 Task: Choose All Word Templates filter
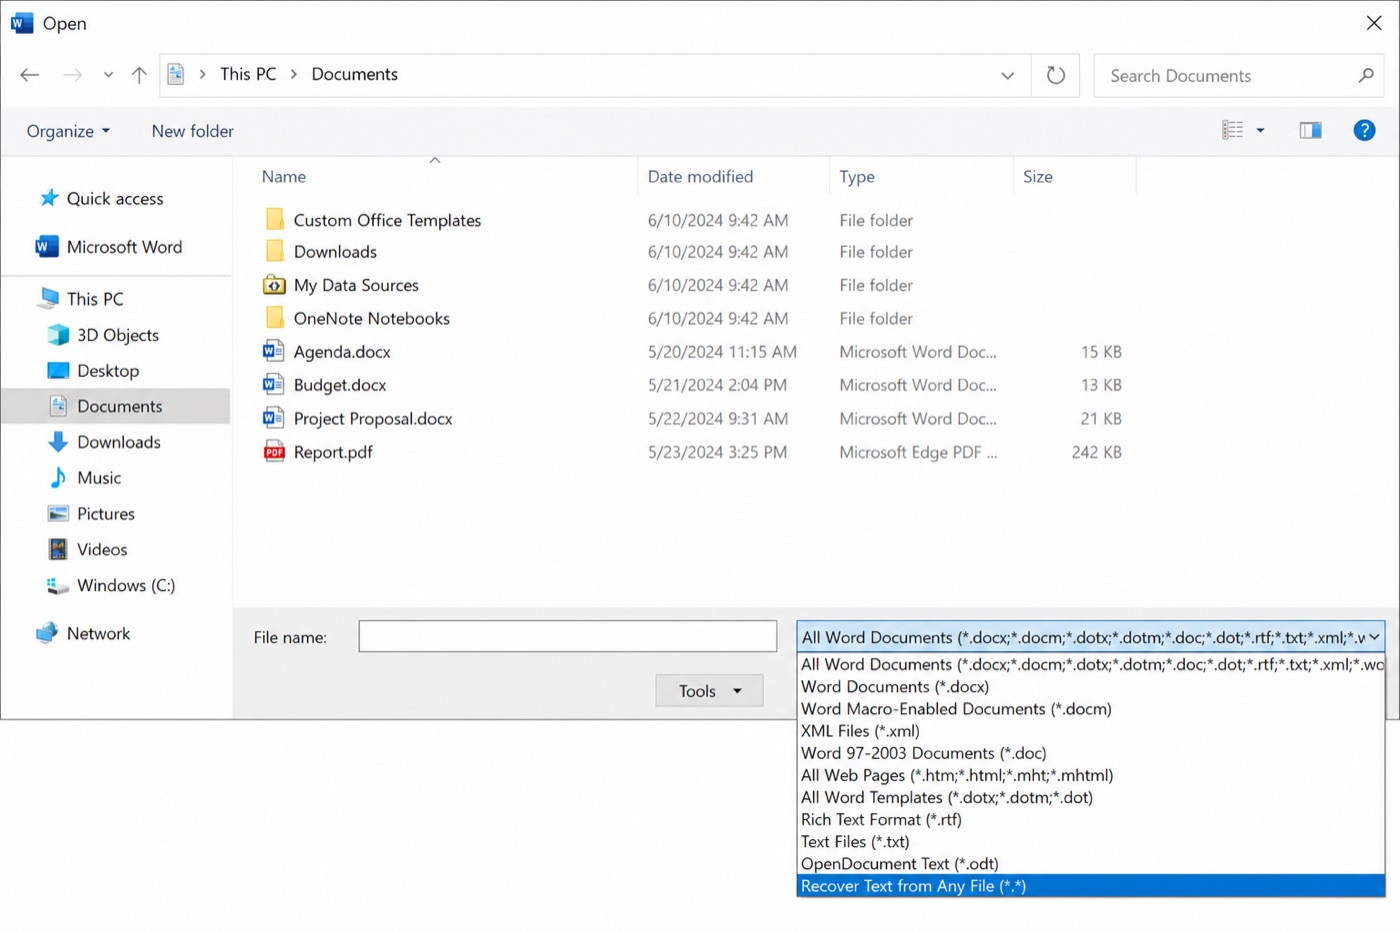(x=1091, y=797)
